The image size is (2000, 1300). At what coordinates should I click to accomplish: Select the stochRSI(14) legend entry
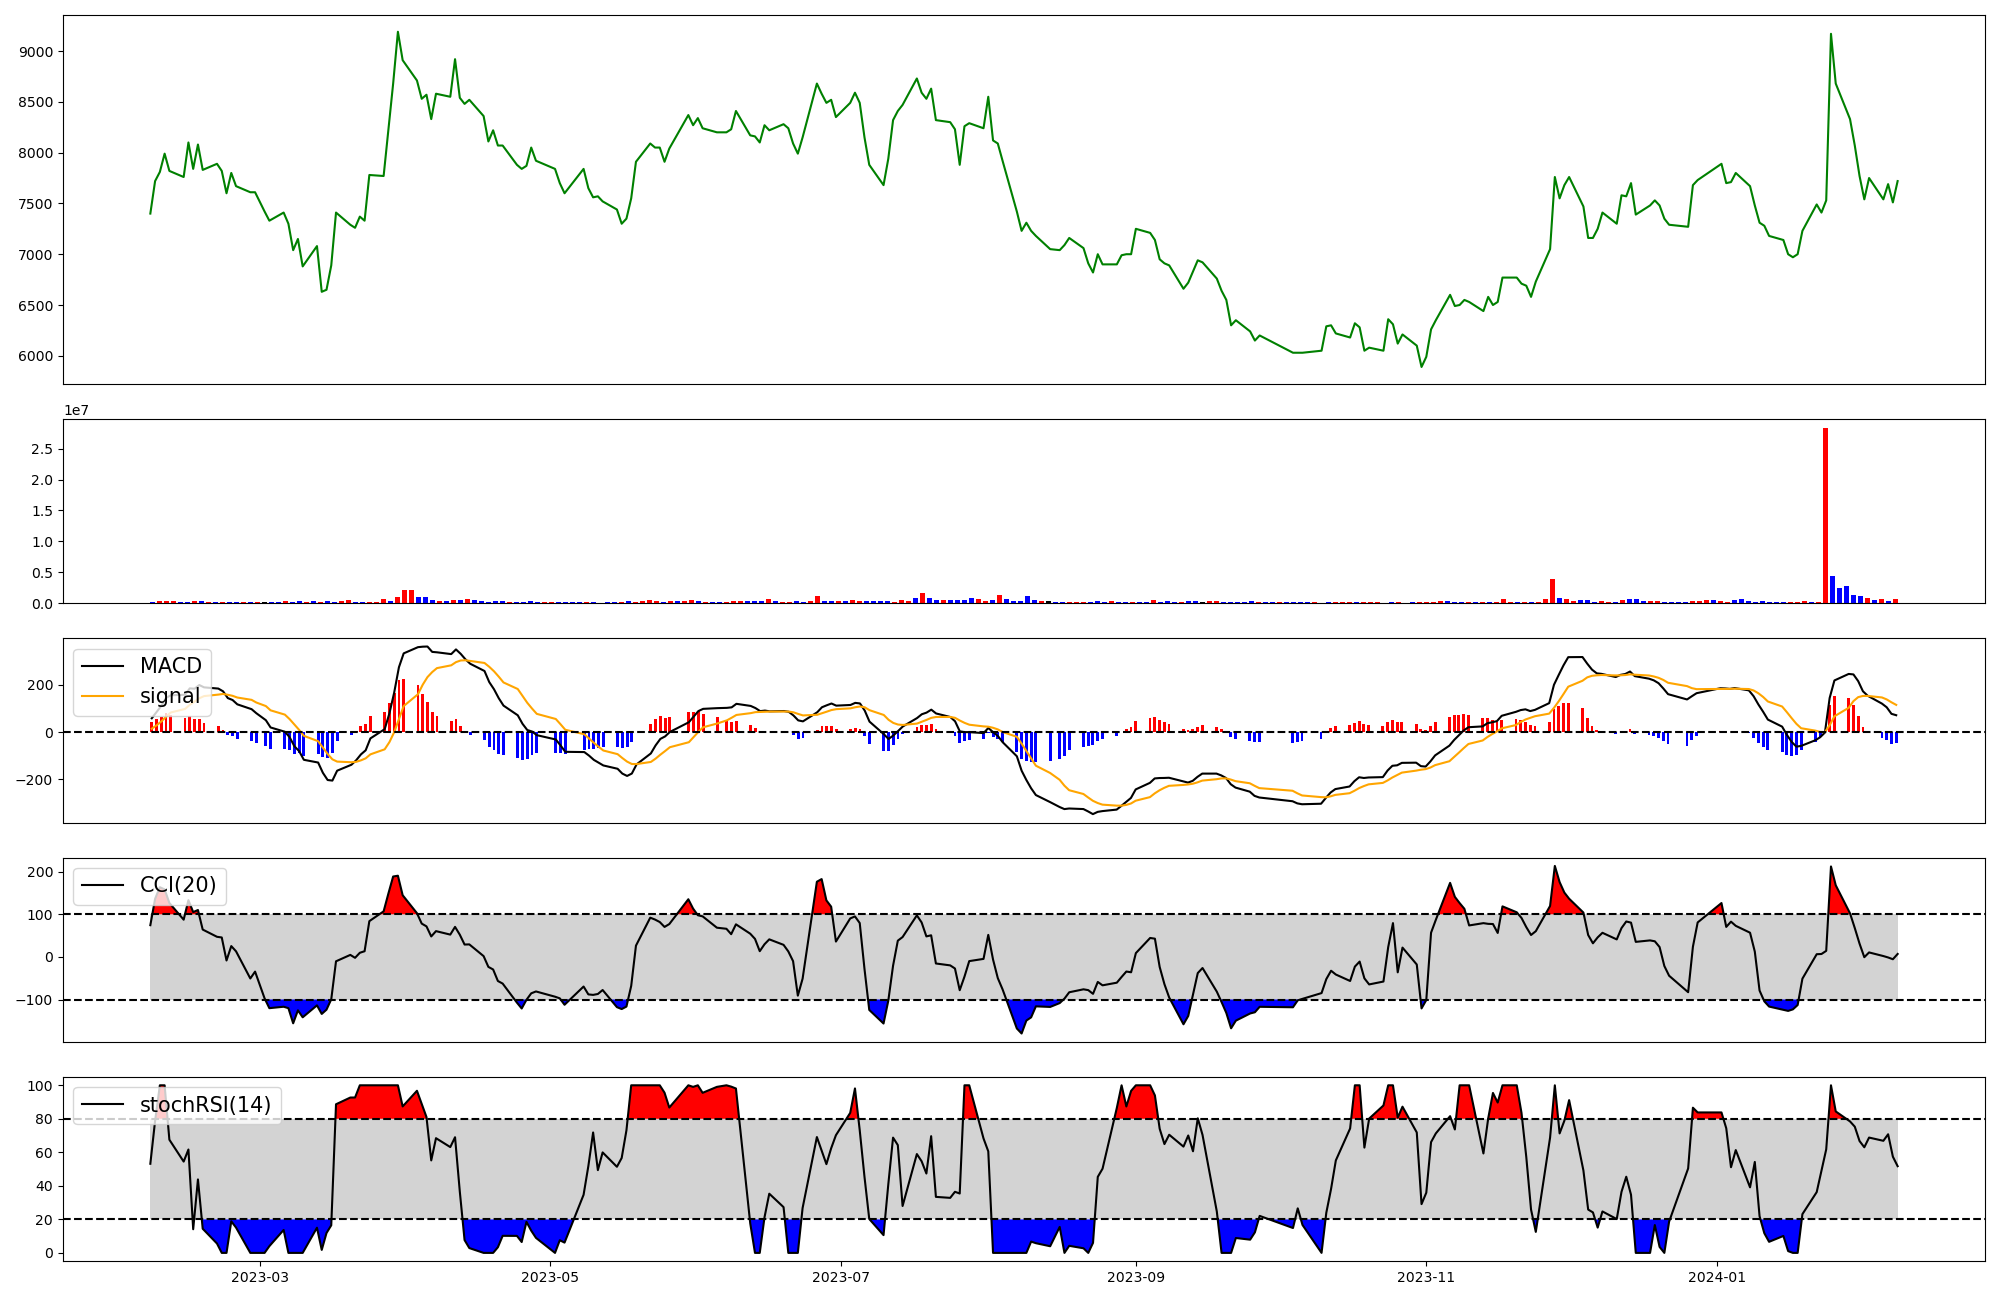205,1105
